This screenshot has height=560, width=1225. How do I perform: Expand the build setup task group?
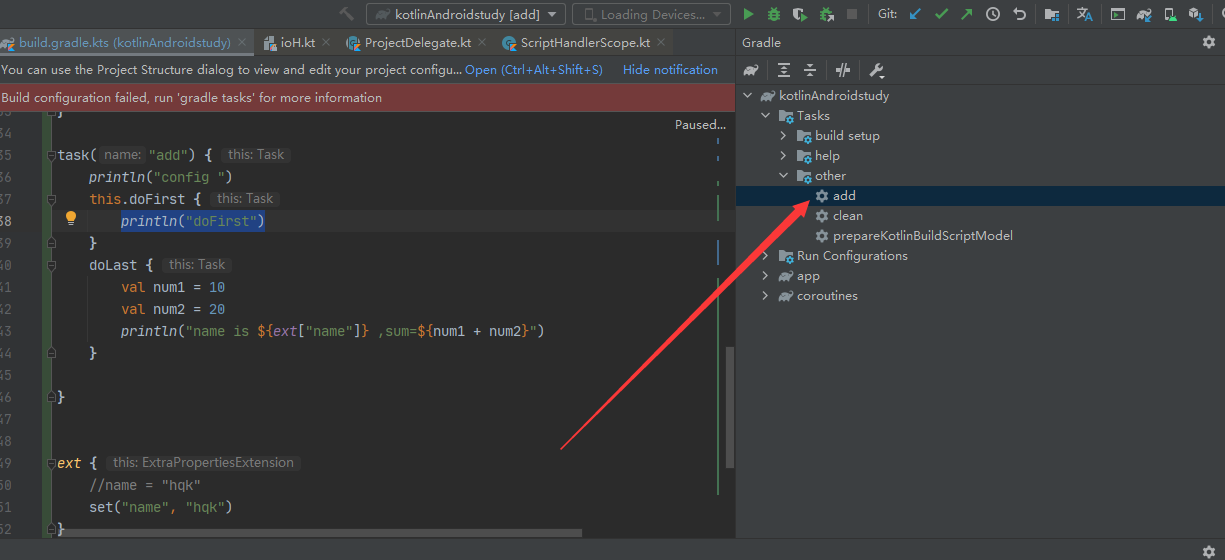coord(784,136)
